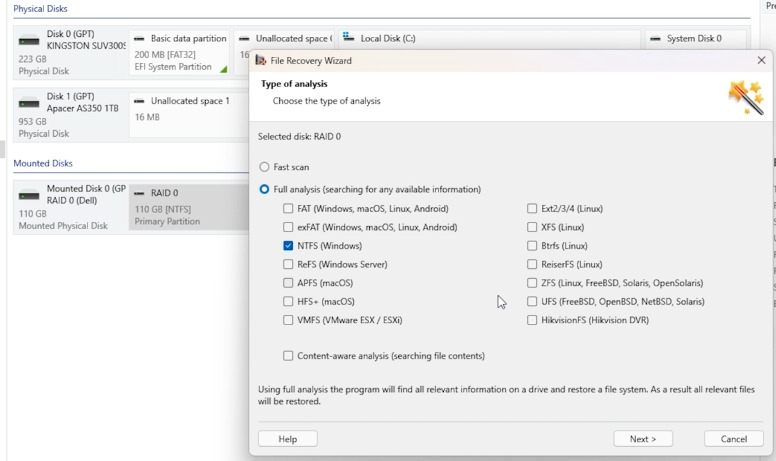The width and height of the screenshot is (776, 461).
Task: Enable the HFS+ (macOS) checkbox
Action: coord(288,301)
